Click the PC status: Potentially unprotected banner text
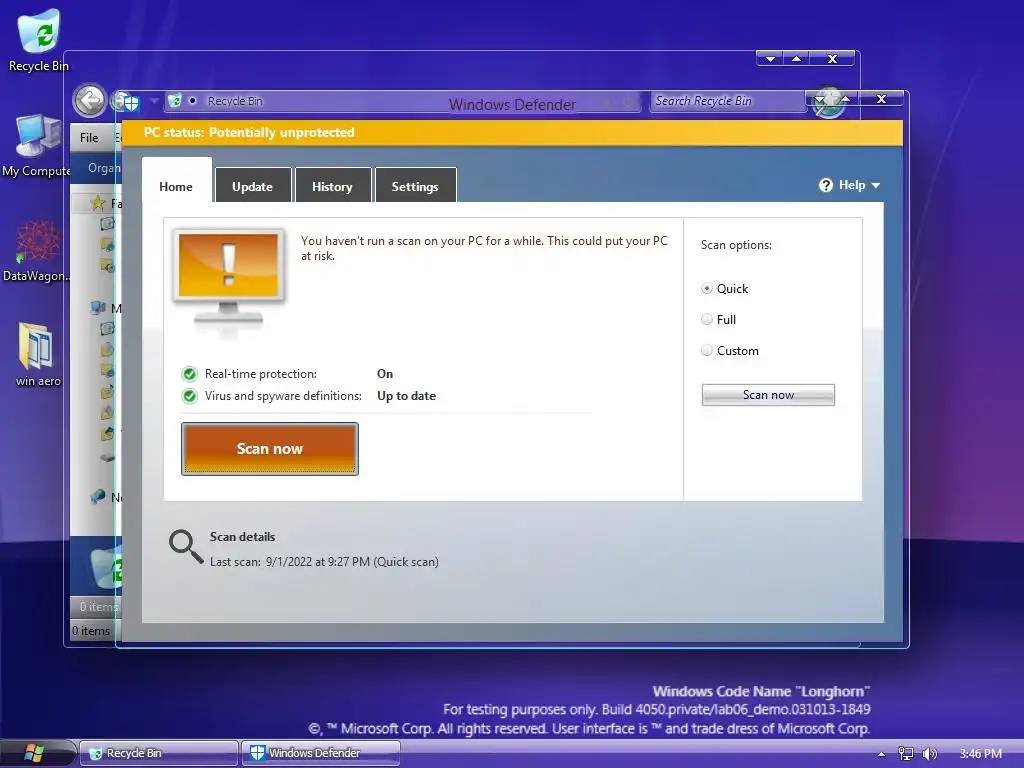 (249, 133)
